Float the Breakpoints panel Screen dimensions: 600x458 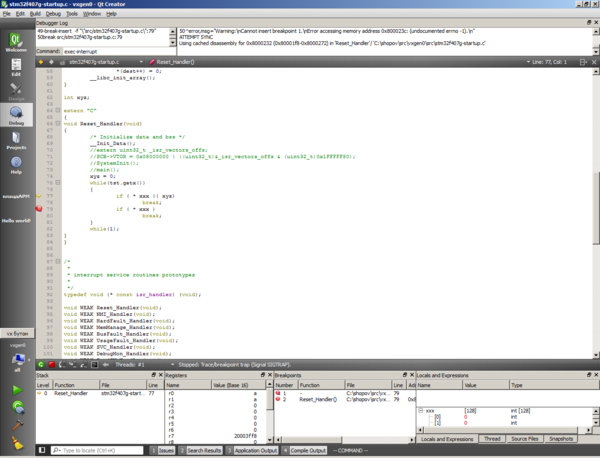pyautogui.click(x=405, y=375)
